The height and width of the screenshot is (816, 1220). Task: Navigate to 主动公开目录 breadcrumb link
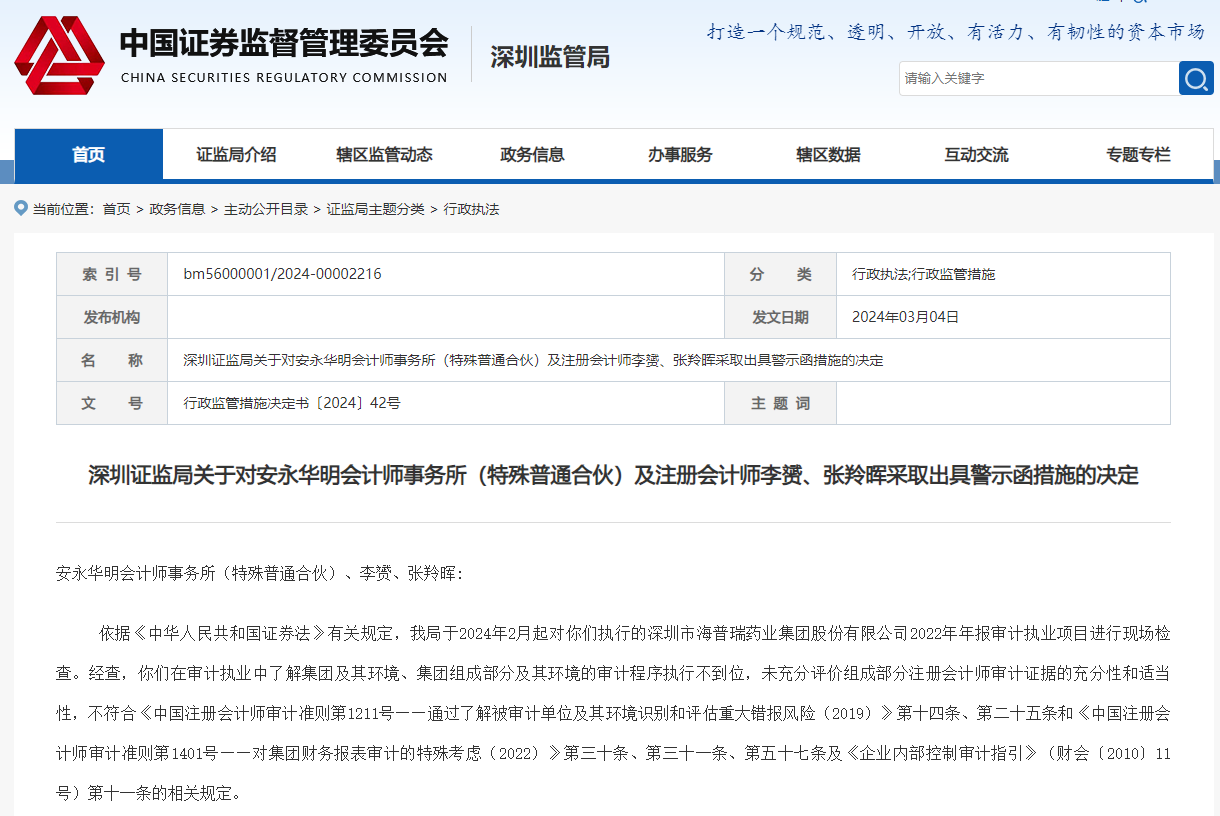(x=266, y=209)
